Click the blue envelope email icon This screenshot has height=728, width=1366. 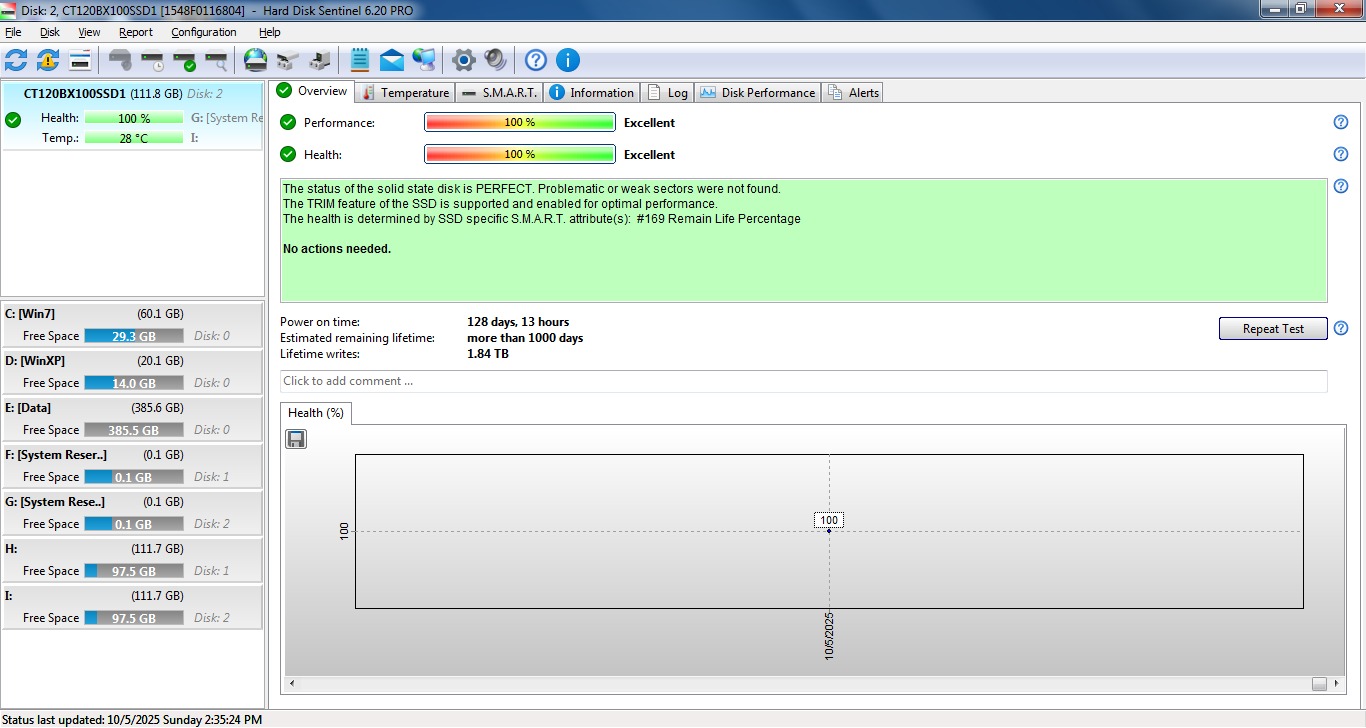[x=392, y=60]
